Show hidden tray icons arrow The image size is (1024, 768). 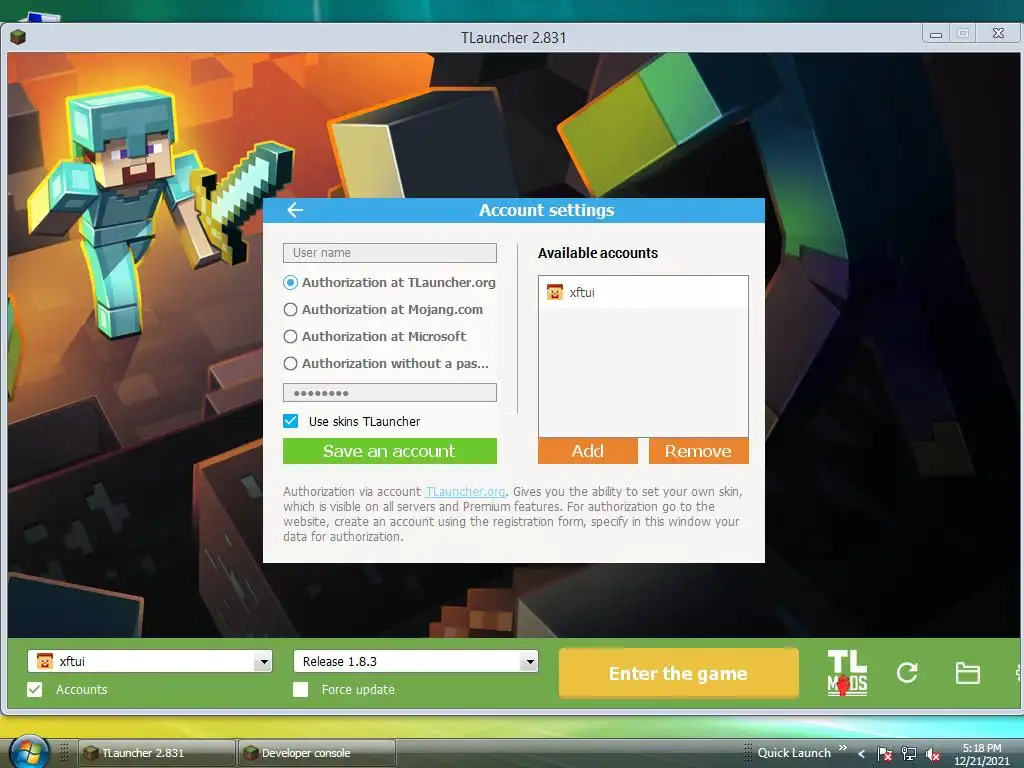click(861, 754)
